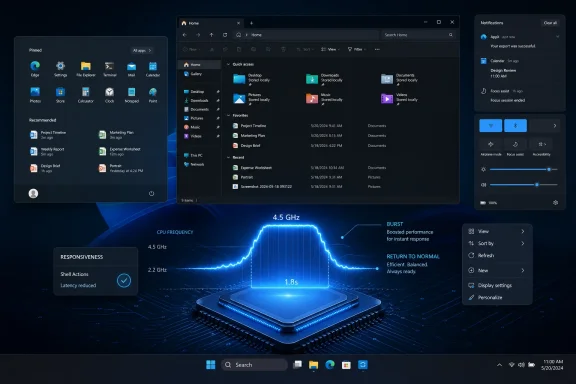Toggle Airplane mode tile
The image size is (576, 384).
click(491, 144)
